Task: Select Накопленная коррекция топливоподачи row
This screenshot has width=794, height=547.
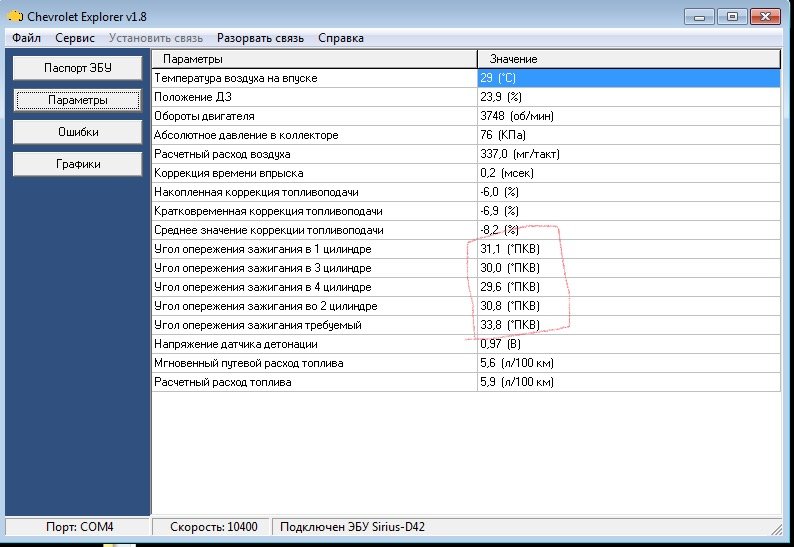Action: [466, 192]
